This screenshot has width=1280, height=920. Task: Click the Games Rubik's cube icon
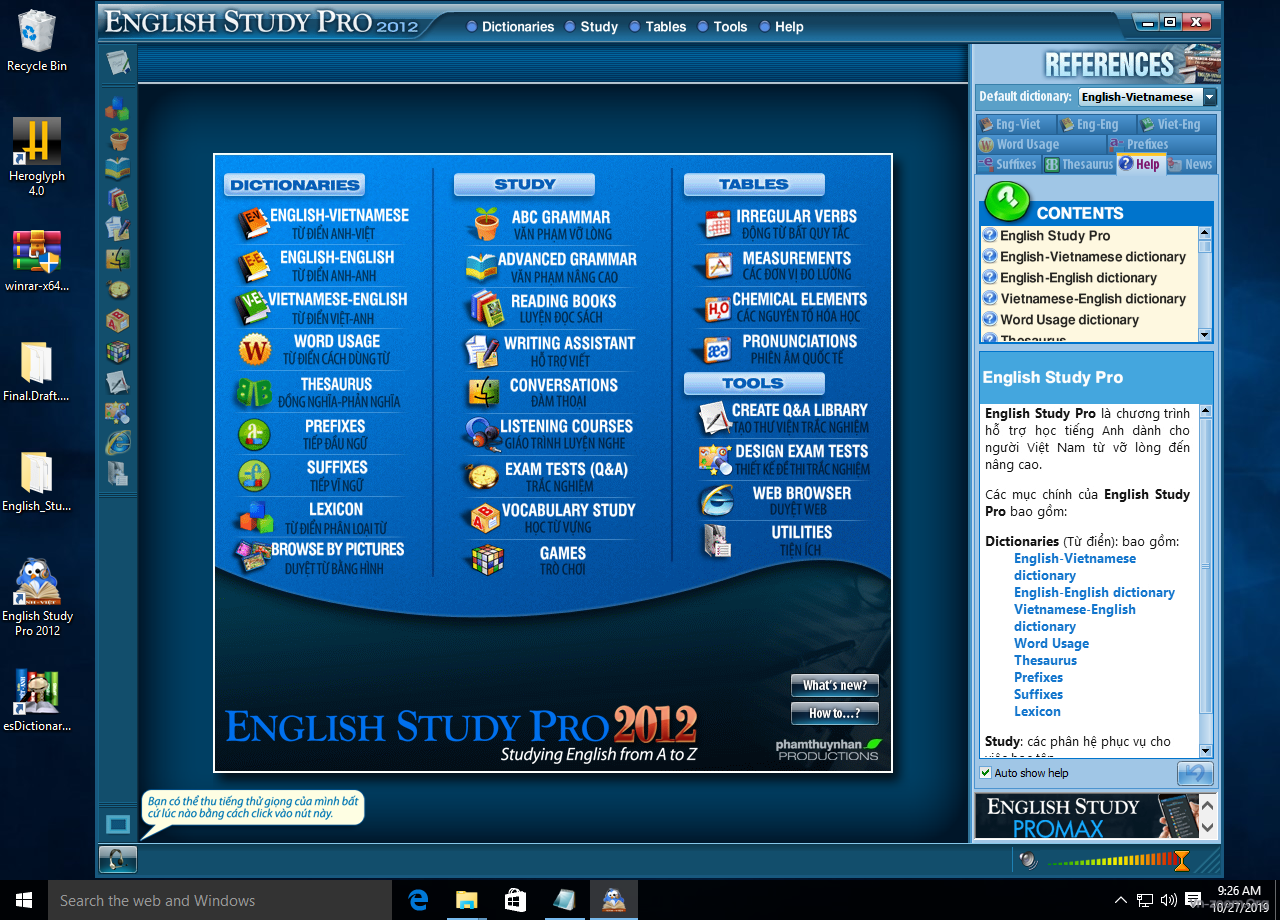[x=487, y=559]
